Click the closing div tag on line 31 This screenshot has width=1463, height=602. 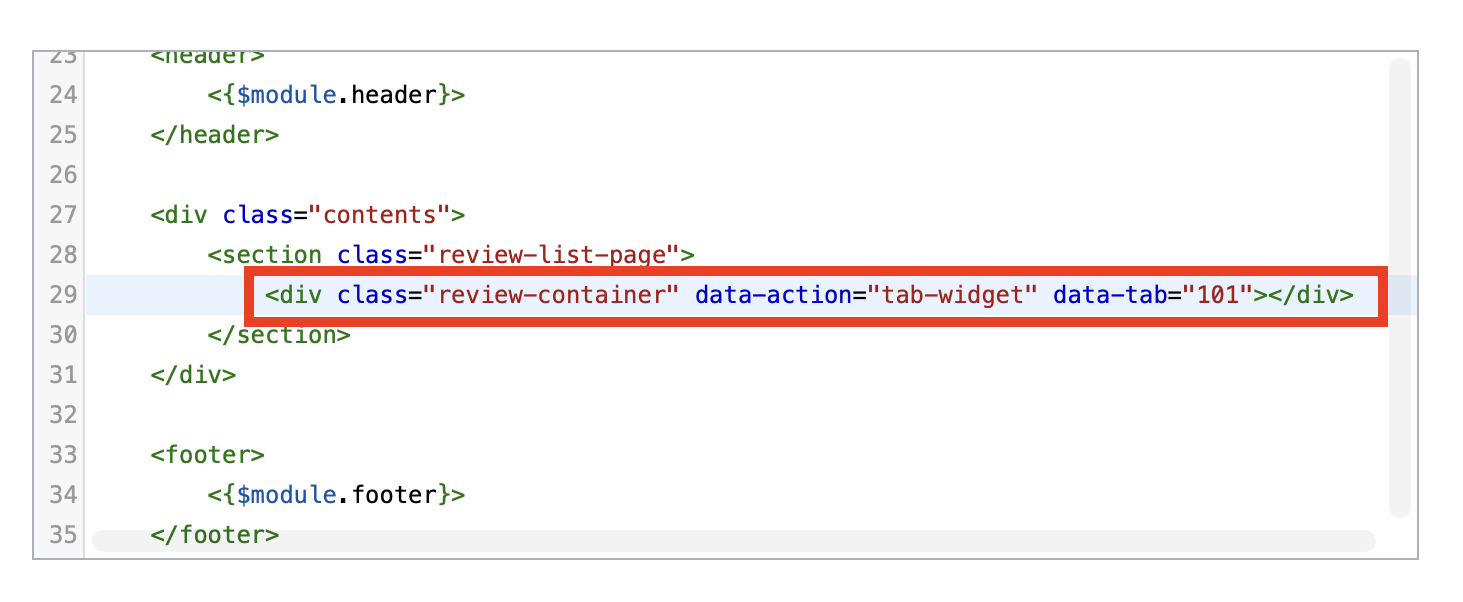(194, 375)
